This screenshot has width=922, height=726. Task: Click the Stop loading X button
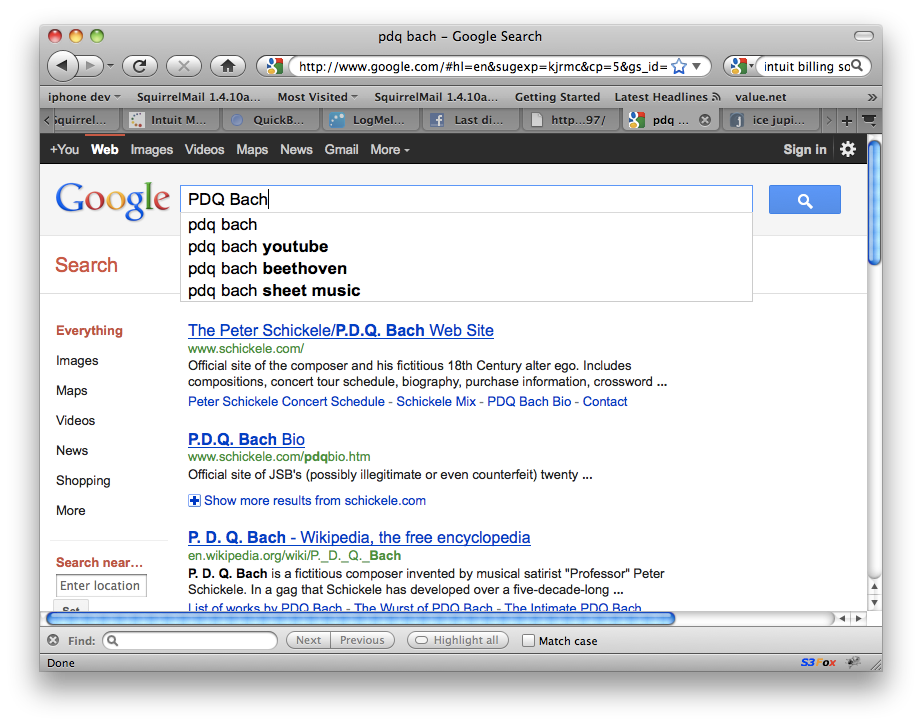(183, 66)
